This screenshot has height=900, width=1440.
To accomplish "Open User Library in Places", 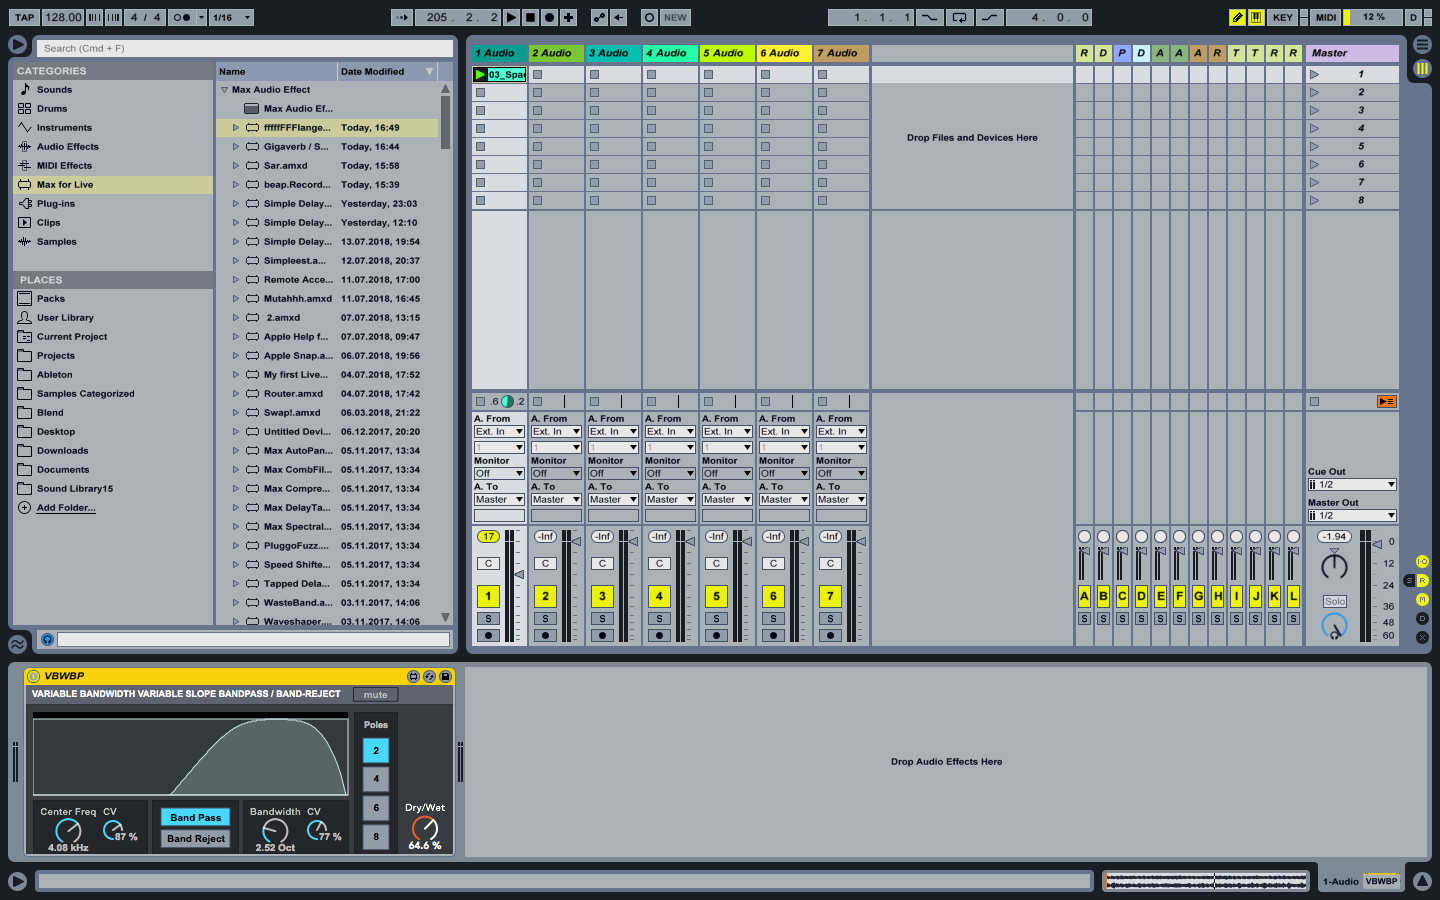I will [64, 318].
